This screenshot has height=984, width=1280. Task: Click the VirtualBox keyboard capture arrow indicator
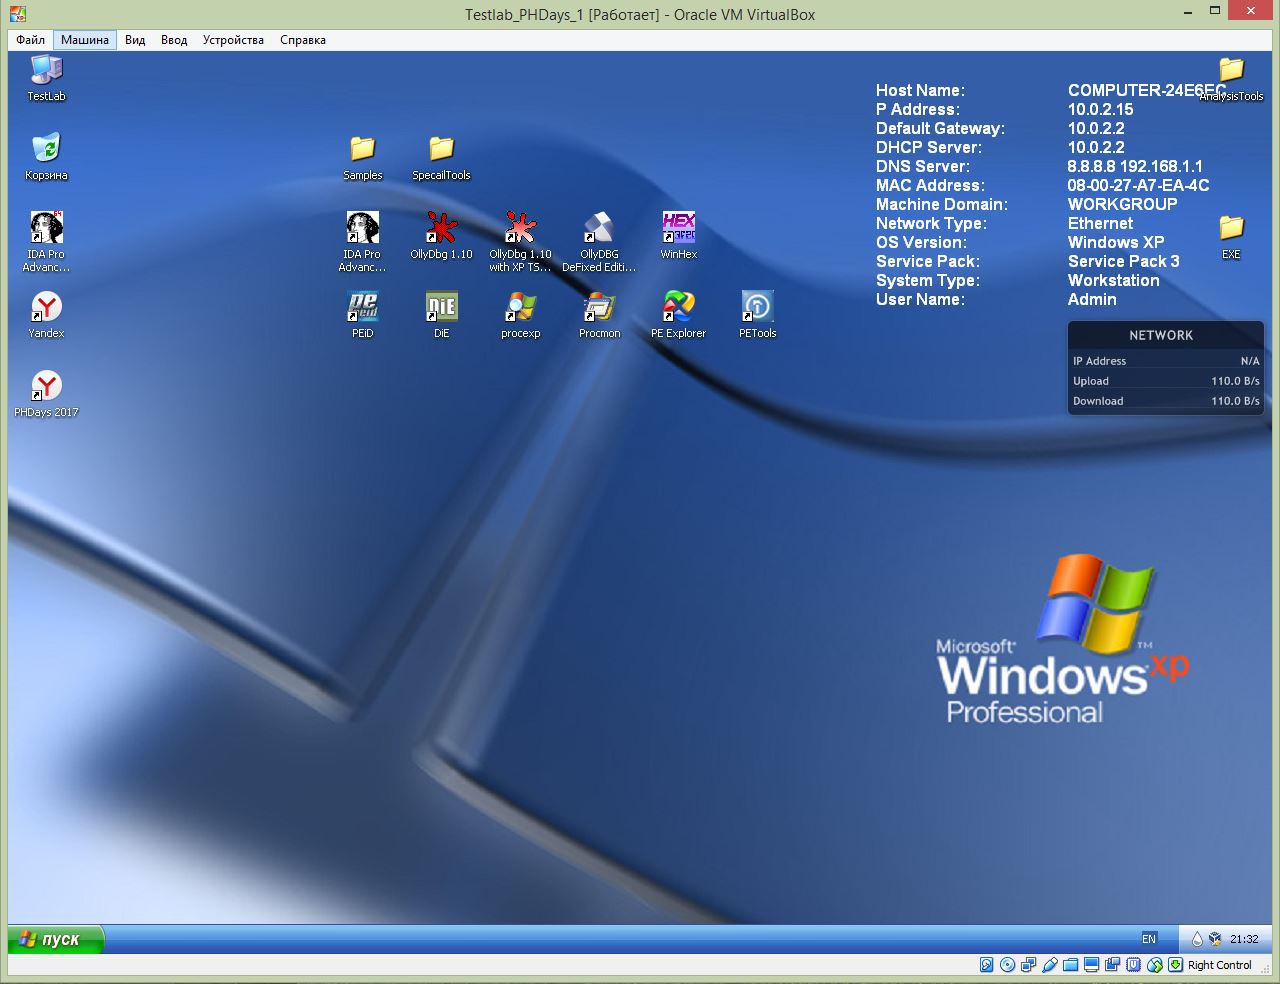tap(1175, 965)
